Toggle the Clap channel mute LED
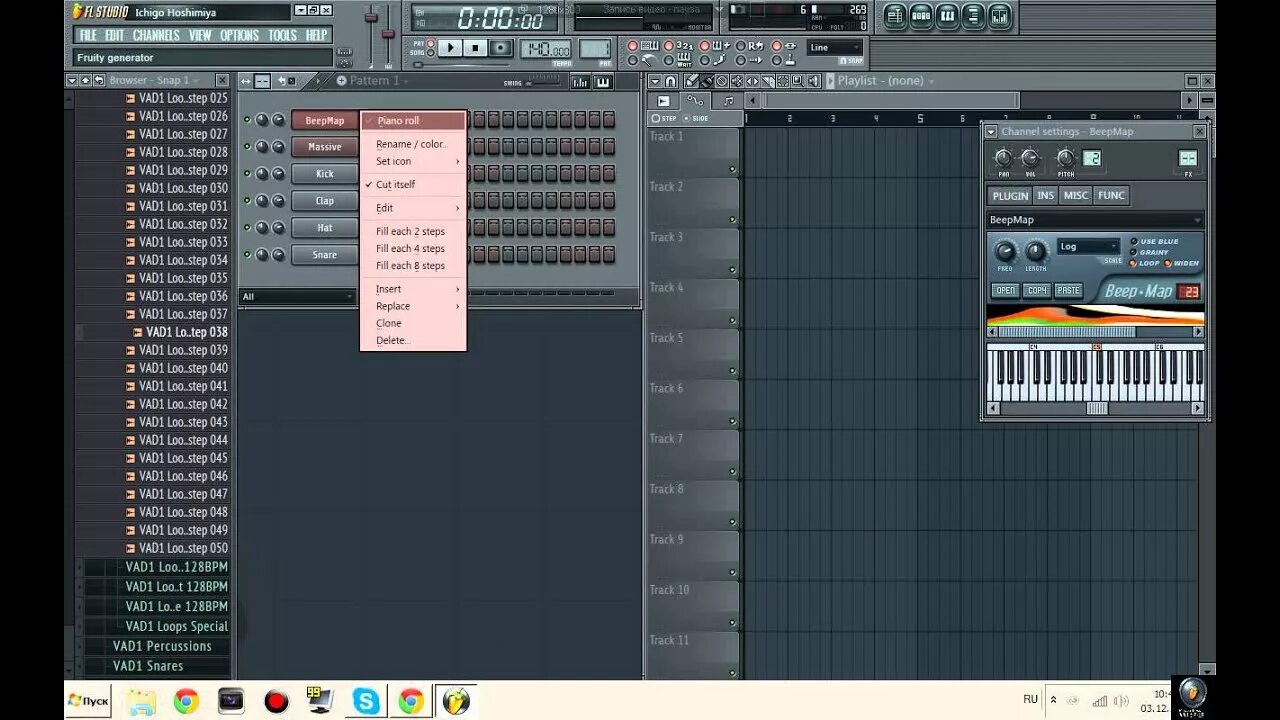Viewport: 1280px width, 720px height. point(247,201)
